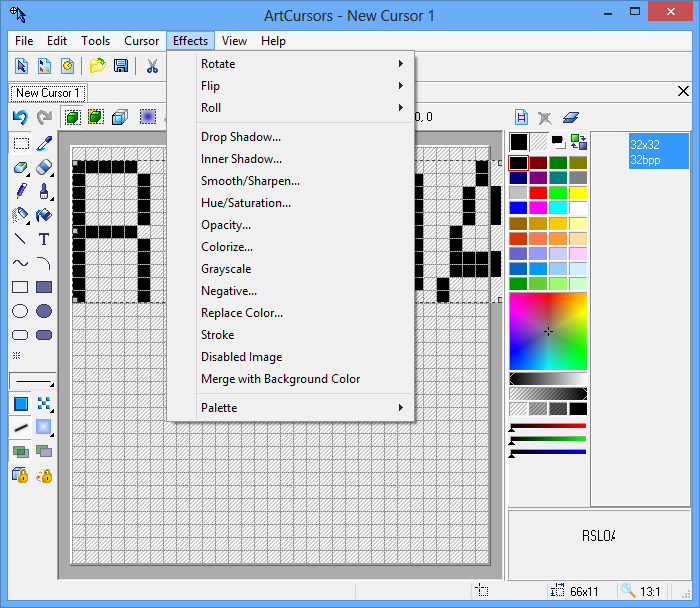Toggle the palette lock option

click(44, 475)
